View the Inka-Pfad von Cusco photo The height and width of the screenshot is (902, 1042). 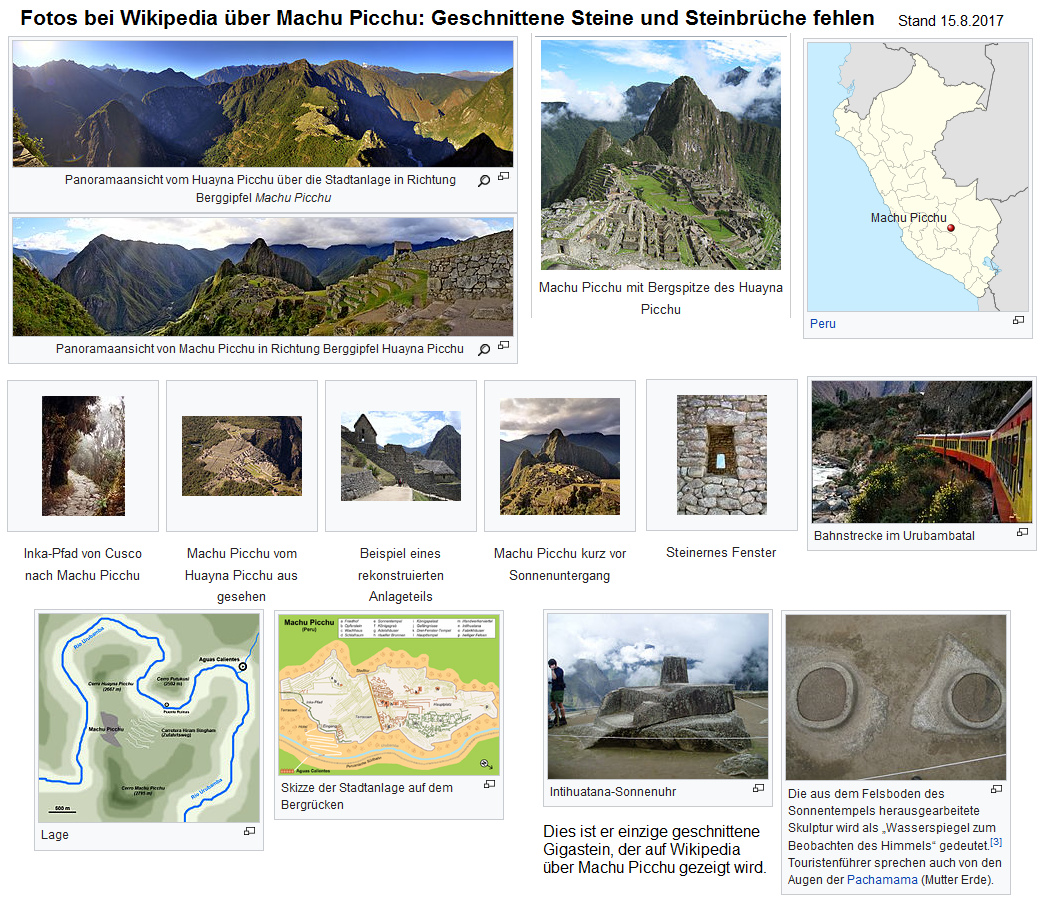tap(82, 455)
